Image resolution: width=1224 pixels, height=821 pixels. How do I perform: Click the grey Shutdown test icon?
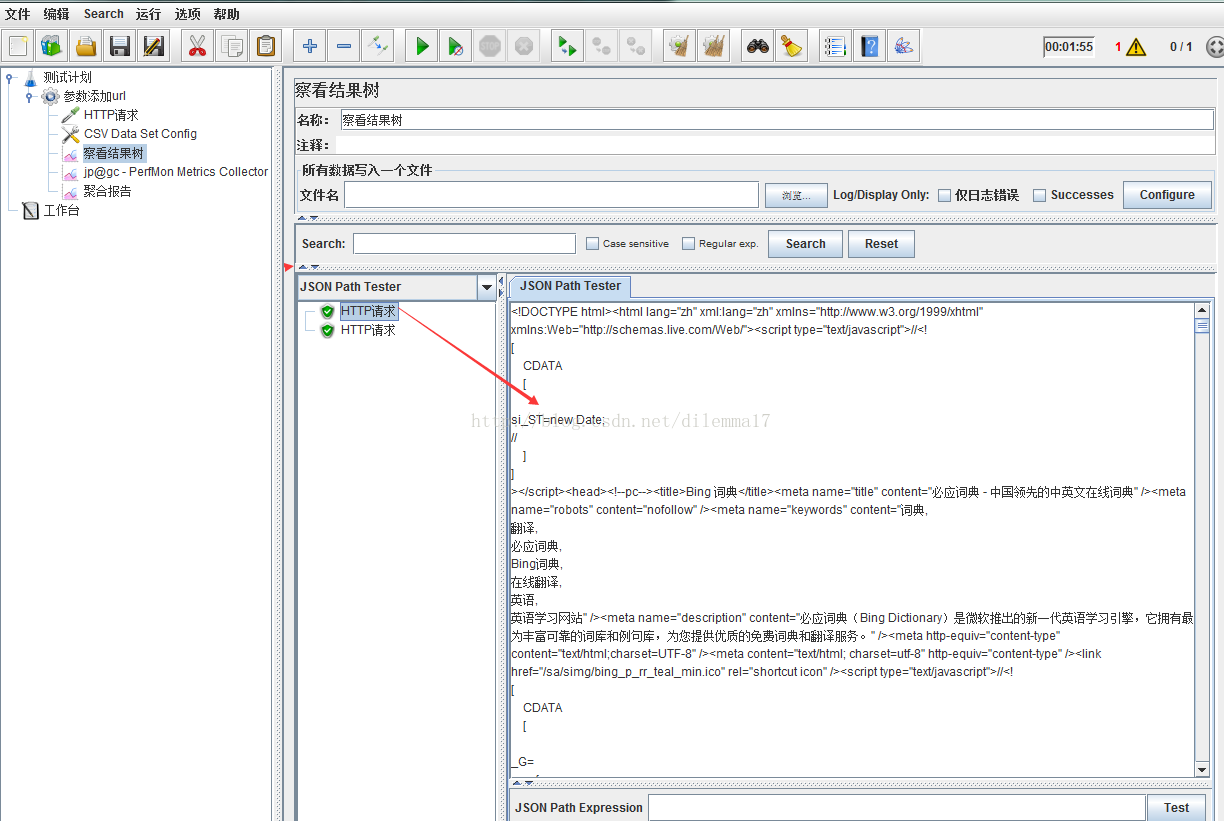(x=523, y=46)
